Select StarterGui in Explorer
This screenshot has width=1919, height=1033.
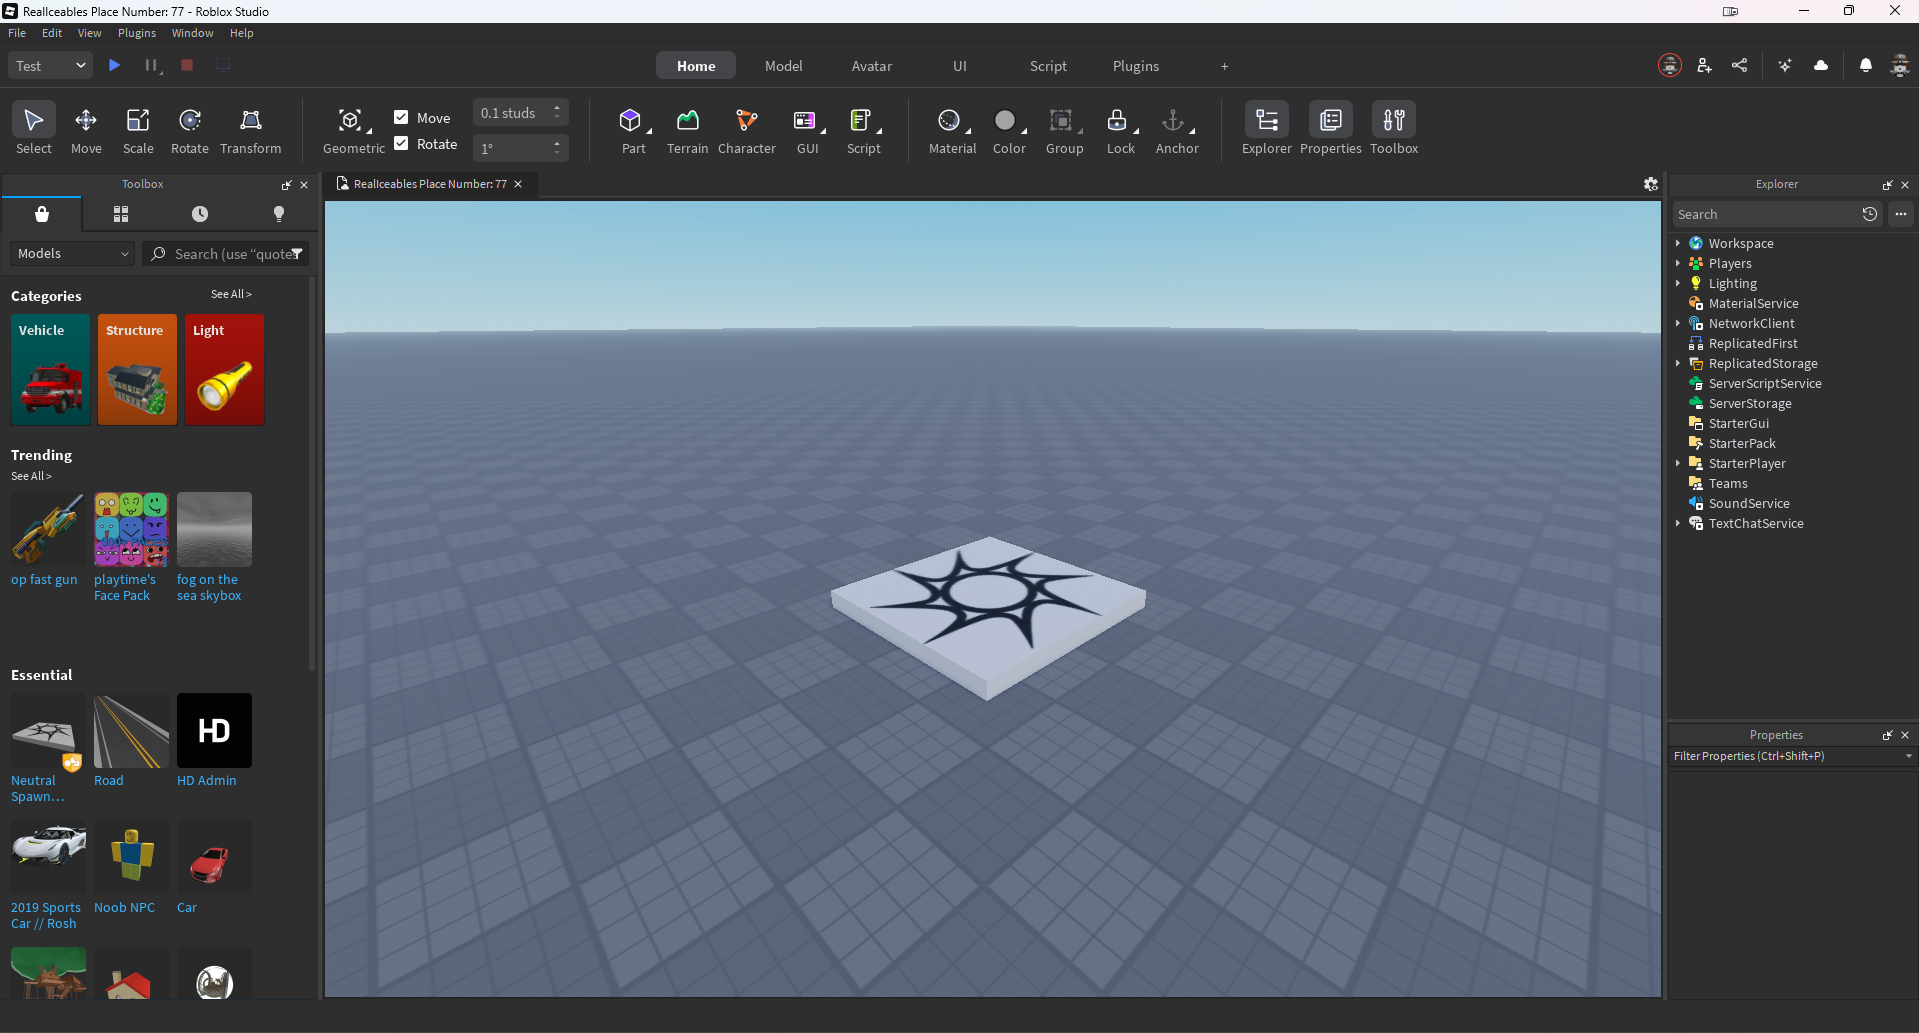1738,423
